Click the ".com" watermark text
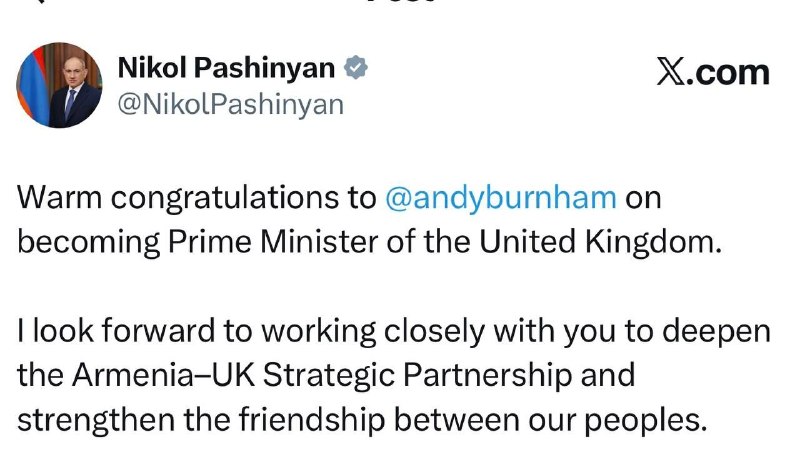This screenshot has height=462, width=800. point(728,72)
